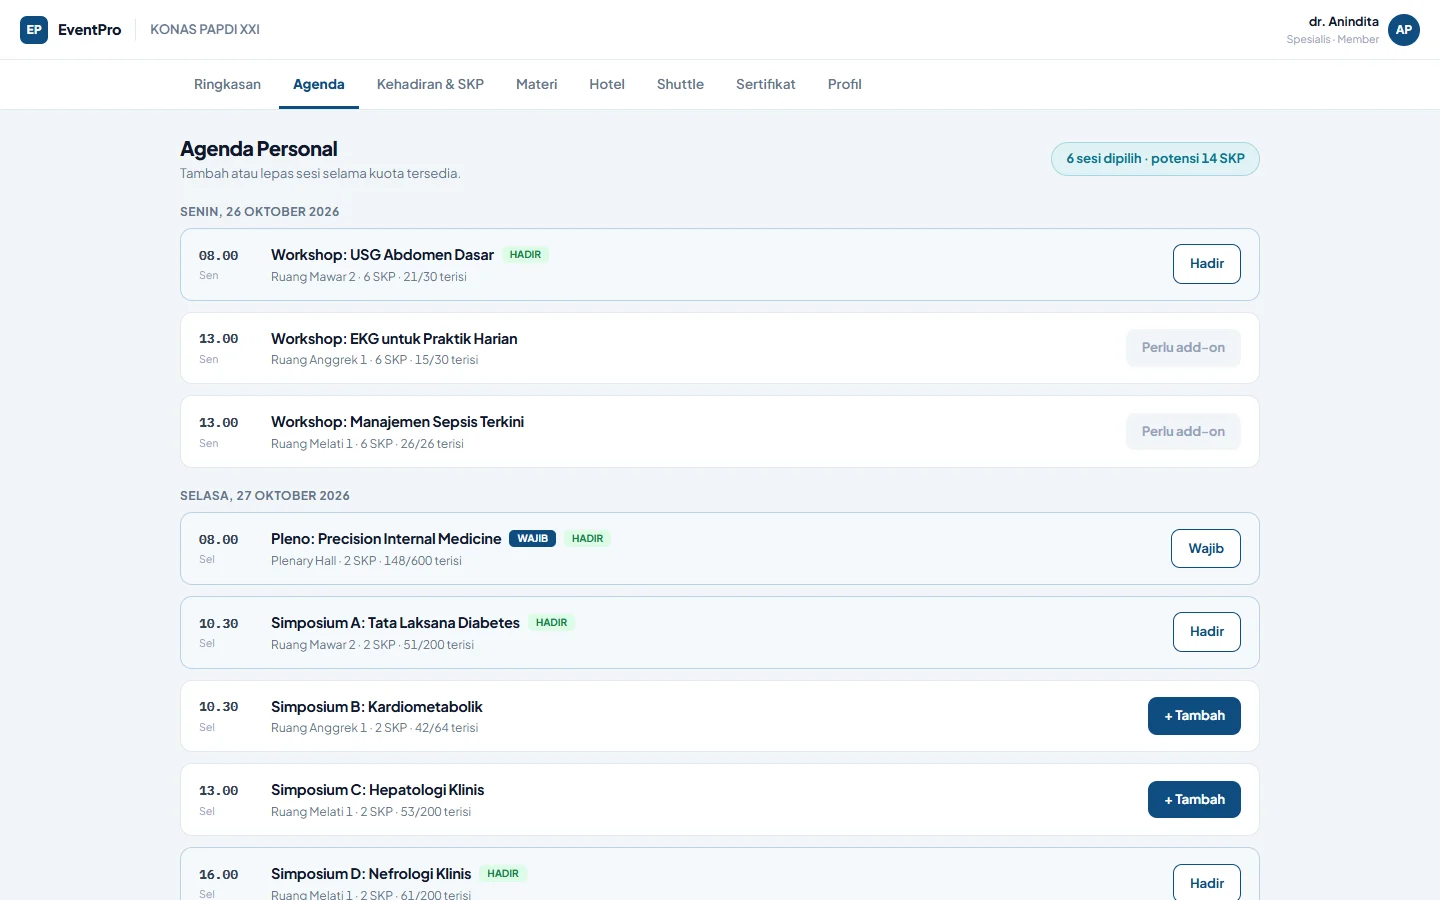Toggle Hadir for Simposium D Nefrologi Klinis
This screenshot has width=1440, height=900.
[x=1207, y=883]
